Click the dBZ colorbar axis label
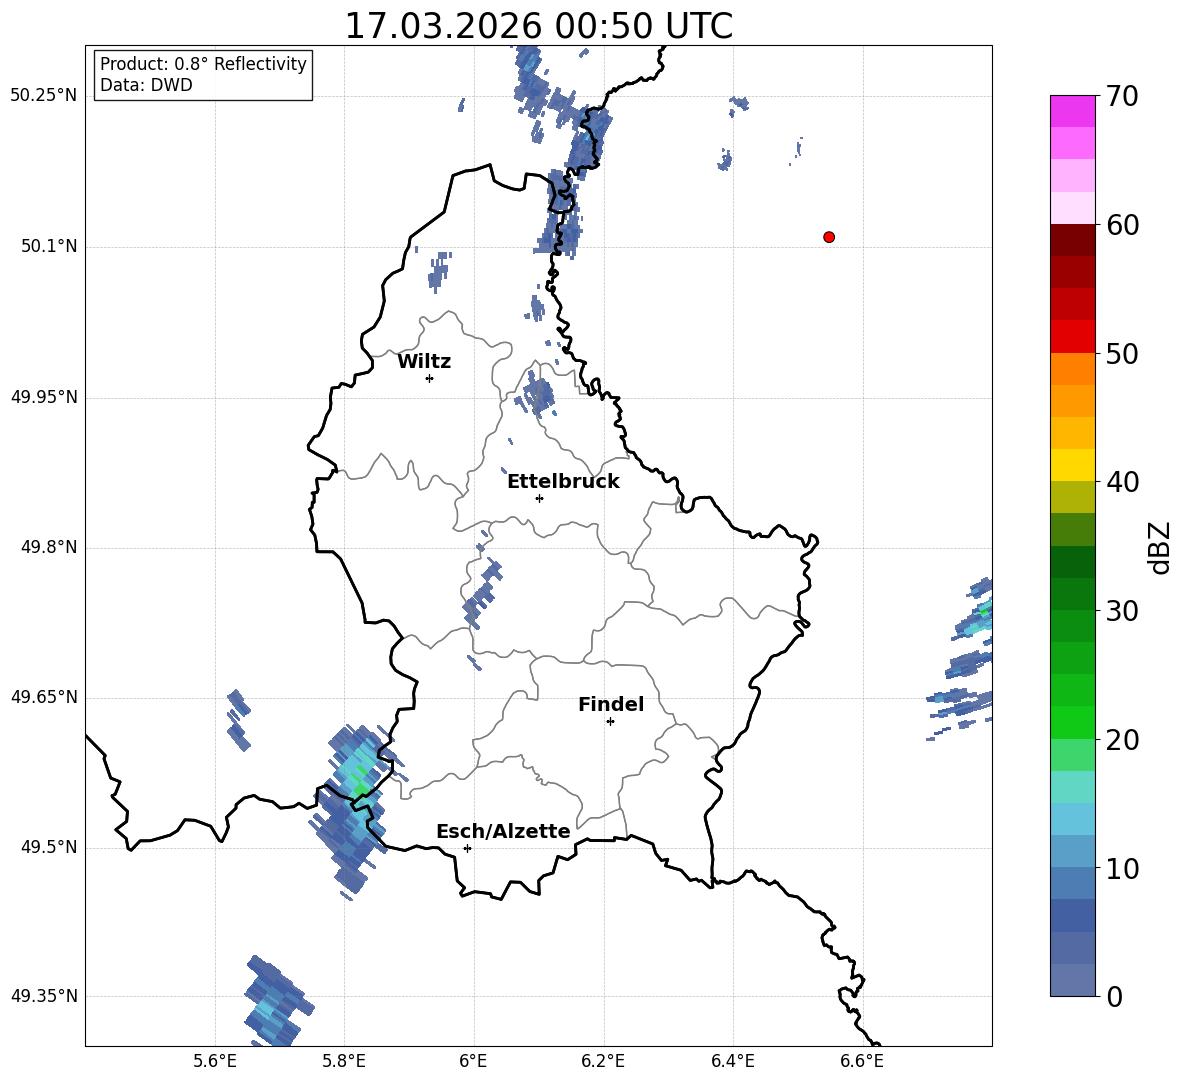 coord(1158,547)
